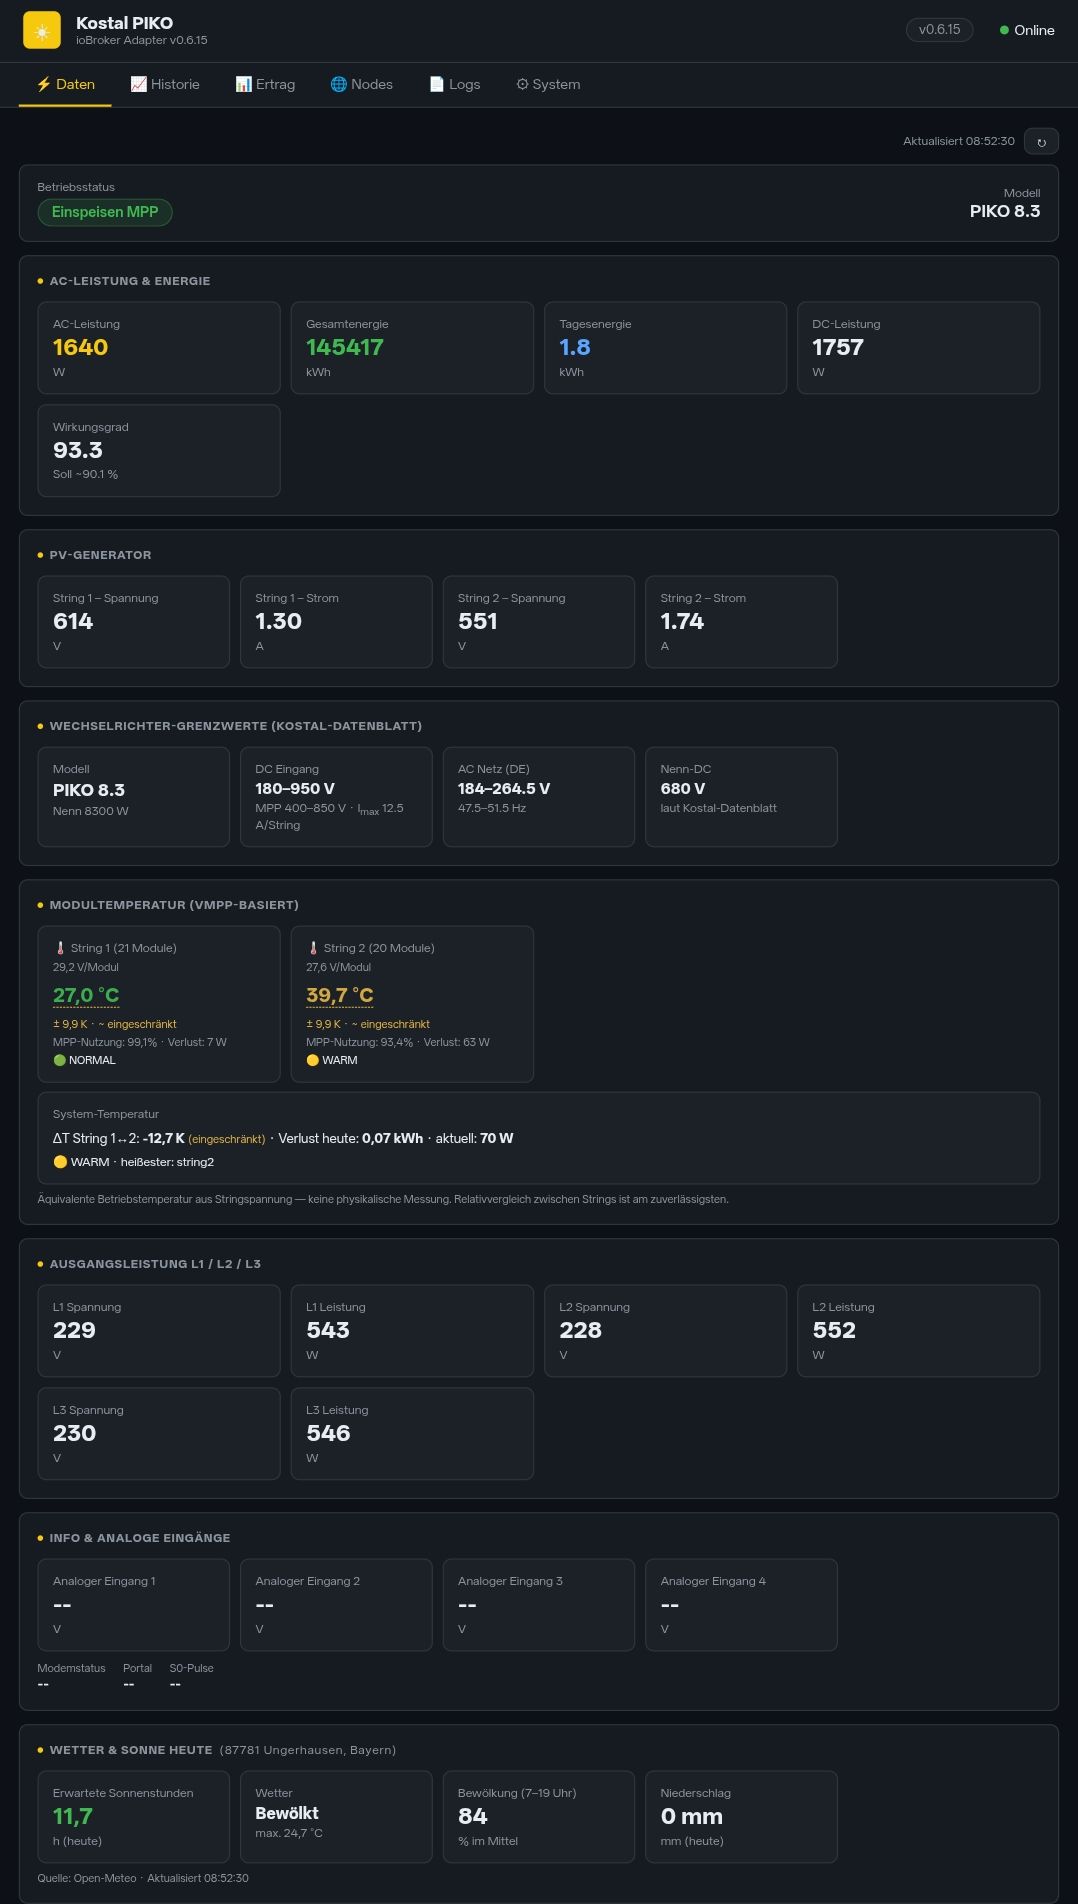Click the 39,7 °C temperature value
This screenshot has width=1078, height=1904.
coord(339,995)
